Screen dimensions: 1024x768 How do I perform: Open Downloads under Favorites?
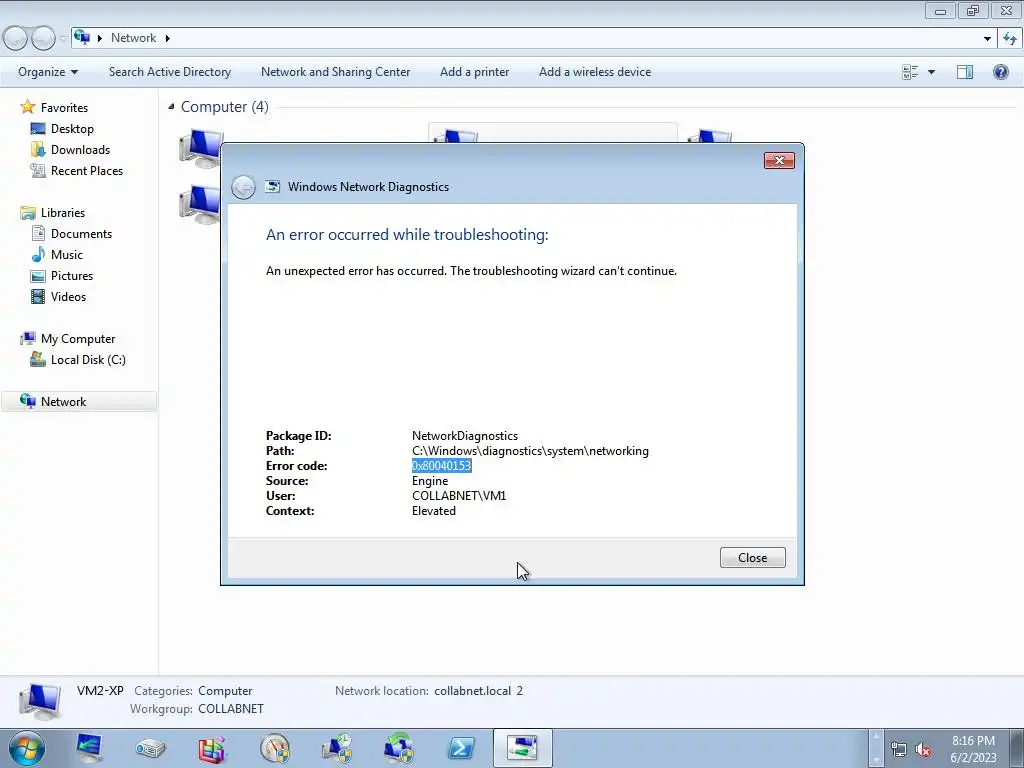tap(80, 150)
